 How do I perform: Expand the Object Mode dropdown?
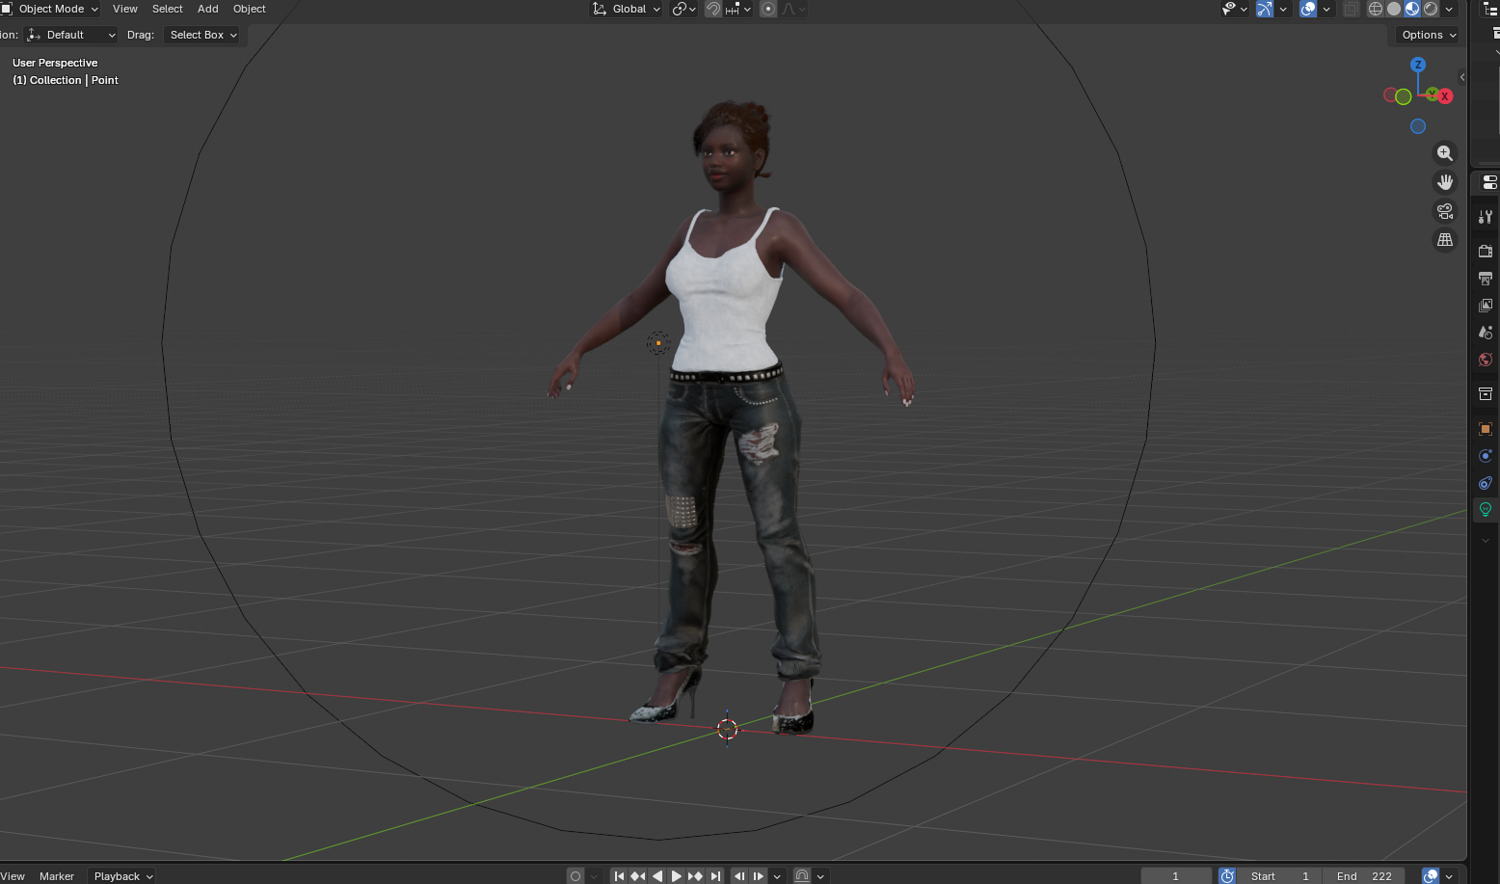coord(51,9)
